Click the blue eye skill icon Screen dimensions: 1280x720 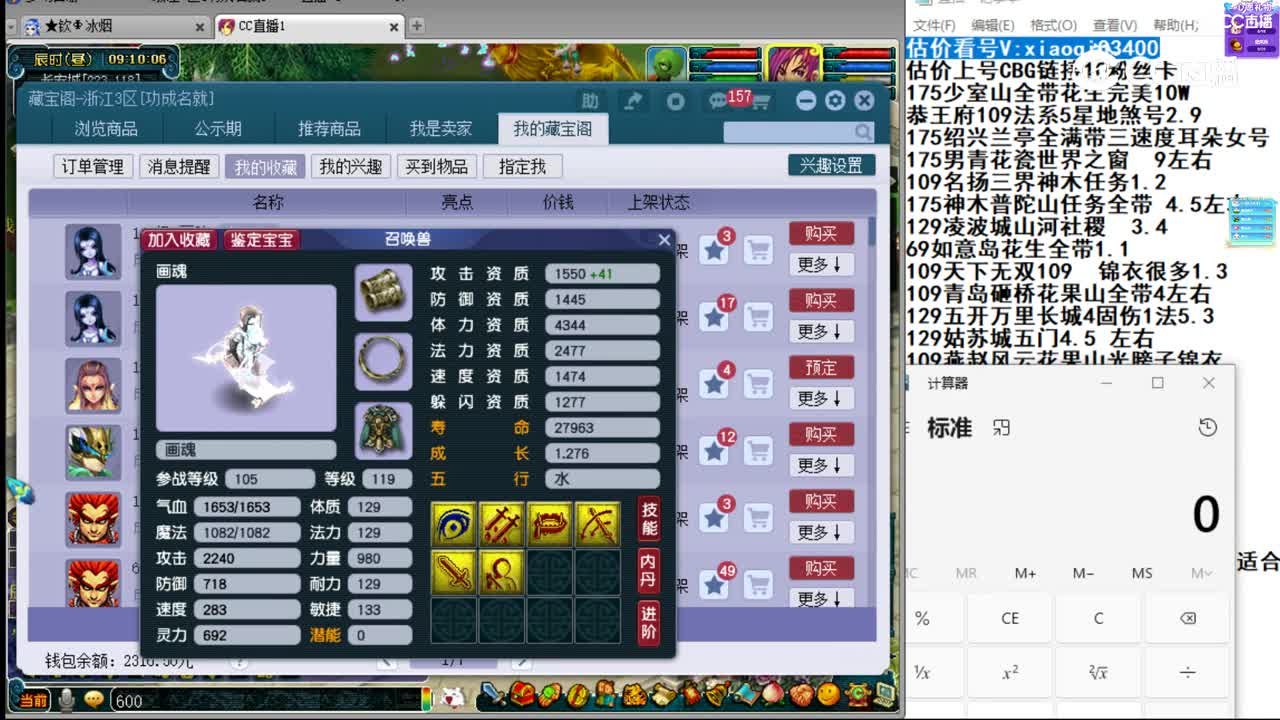453,524
